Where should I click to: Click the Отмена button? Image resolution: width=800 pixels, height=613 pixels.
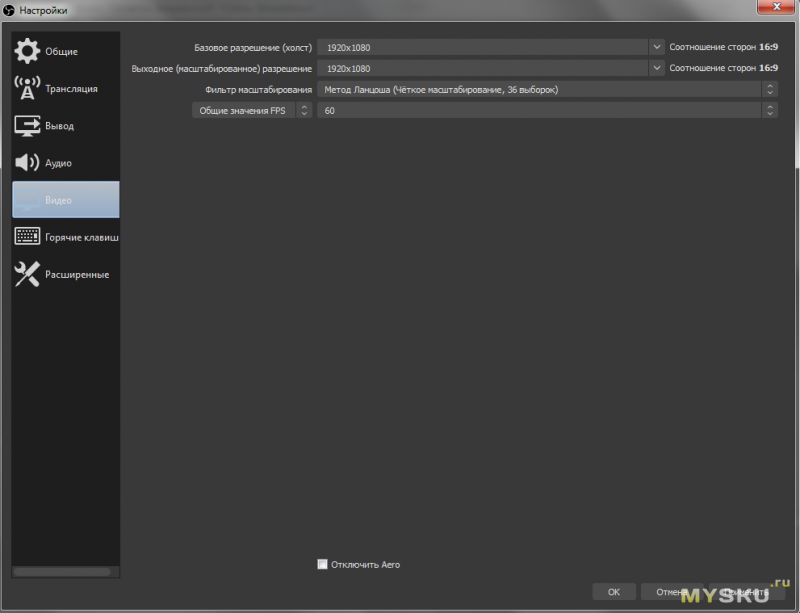(x=671, y=592)
